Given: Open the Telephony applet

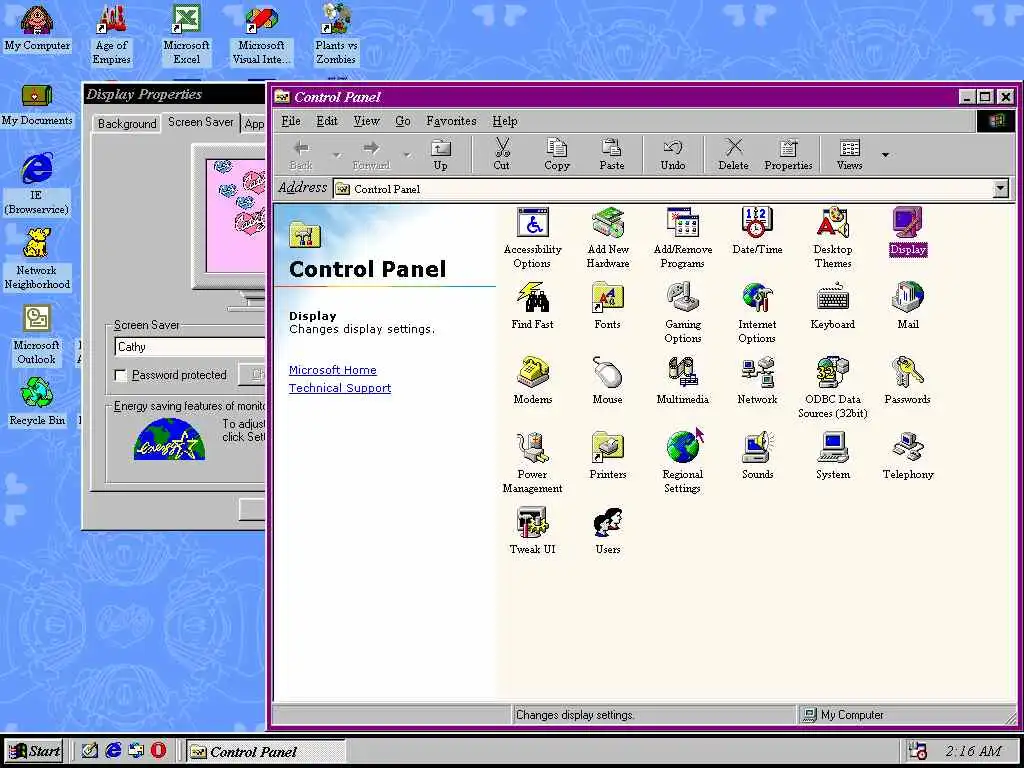Looking at the screenshot, I should coord(908,456).
